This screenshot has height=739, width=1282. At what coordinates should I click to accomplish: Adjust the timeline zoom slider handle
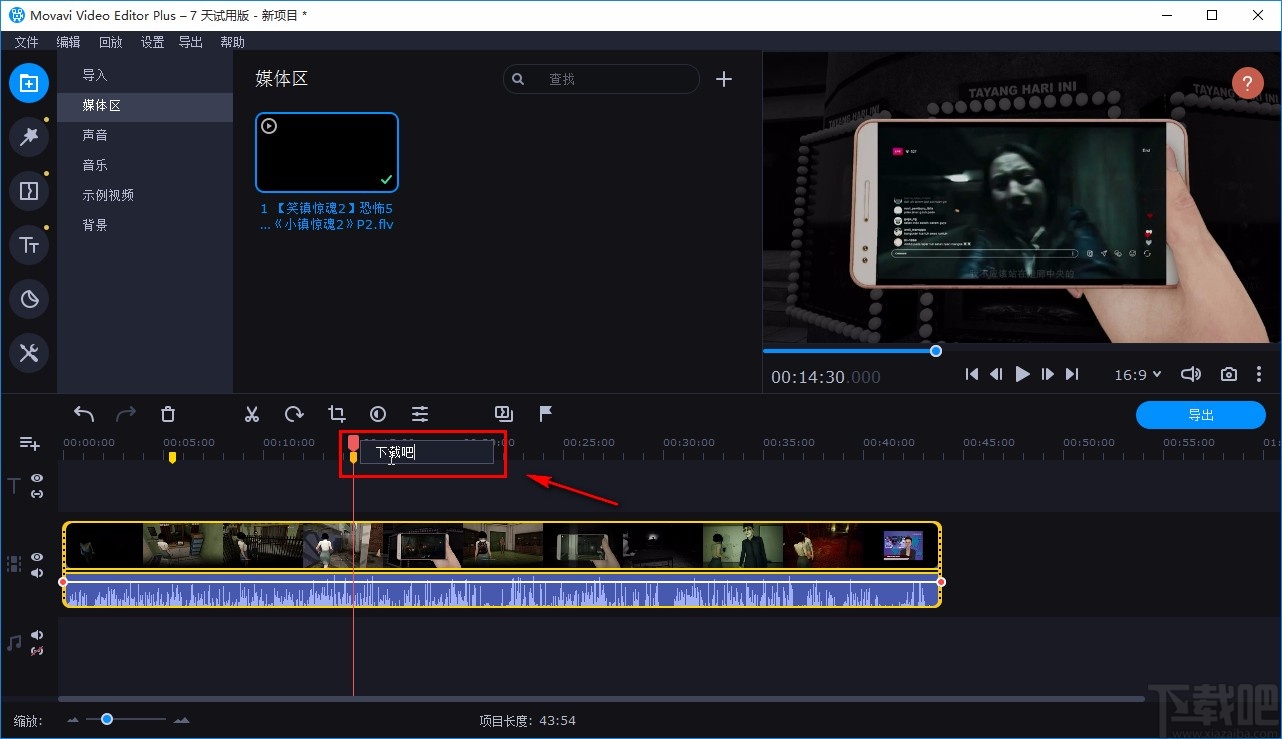[107, 719]
